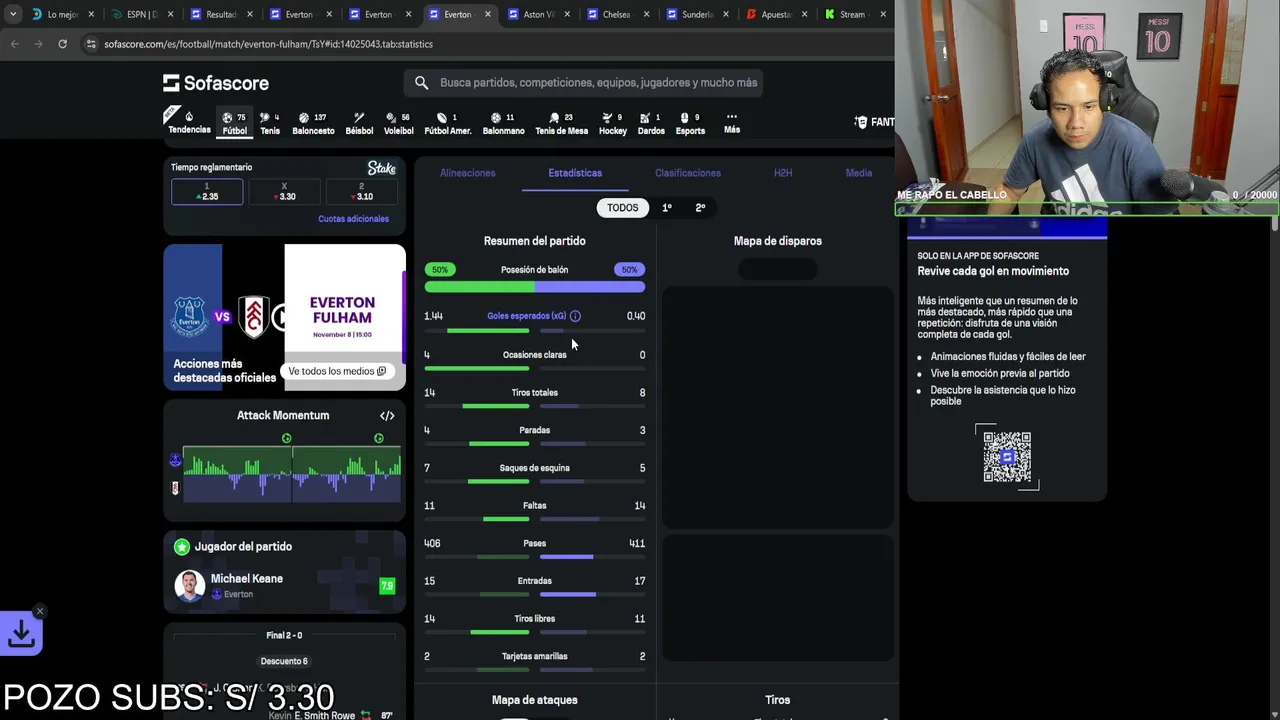
Task: Pick draw odds 3.30
Action: [x=285, y=192]
